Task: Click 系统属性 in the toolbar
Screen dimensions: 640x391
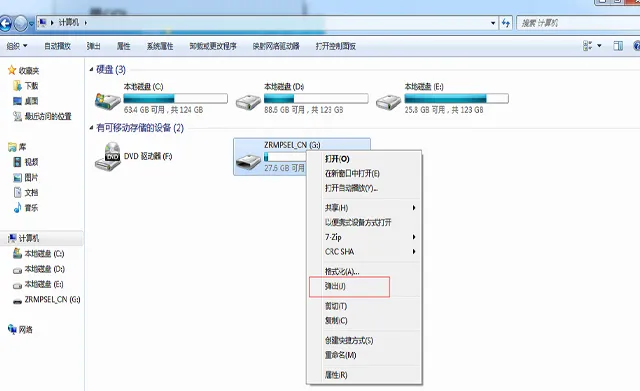Action: pyautogui.click(x=160, y=46)
